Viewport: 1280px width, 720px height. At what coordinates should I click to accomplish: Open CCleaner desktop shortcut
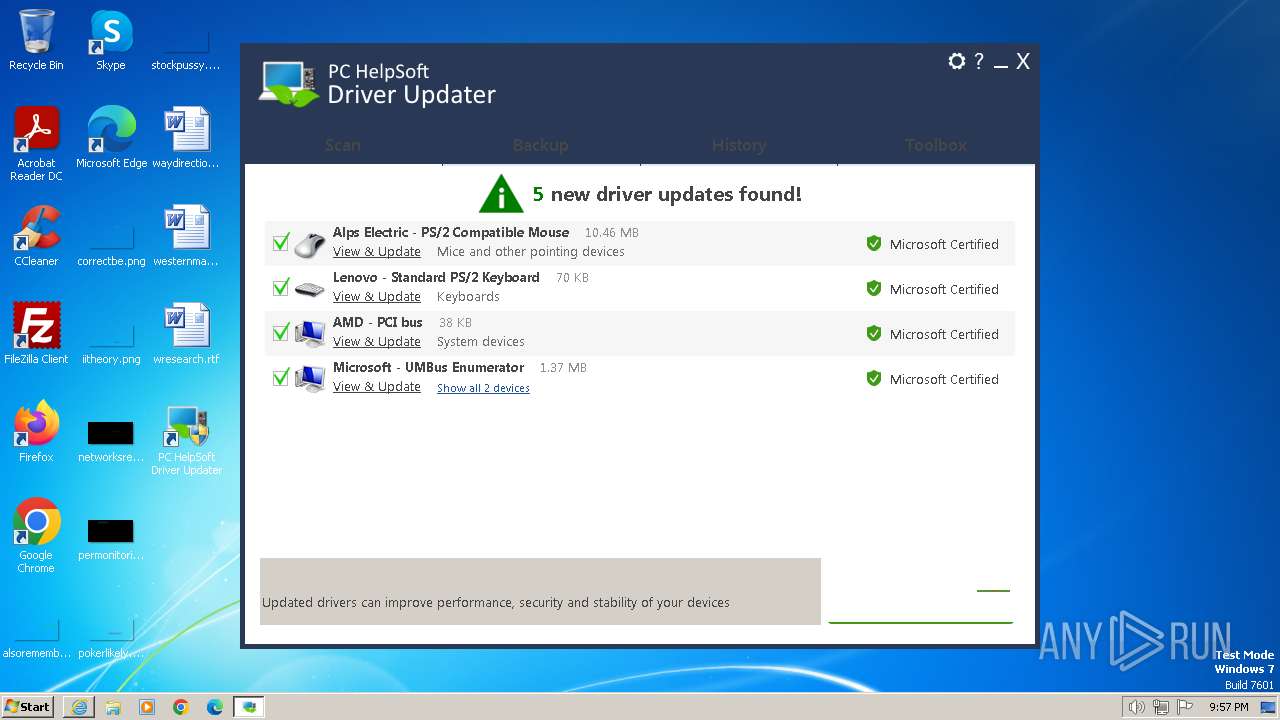tap(36, 236)
